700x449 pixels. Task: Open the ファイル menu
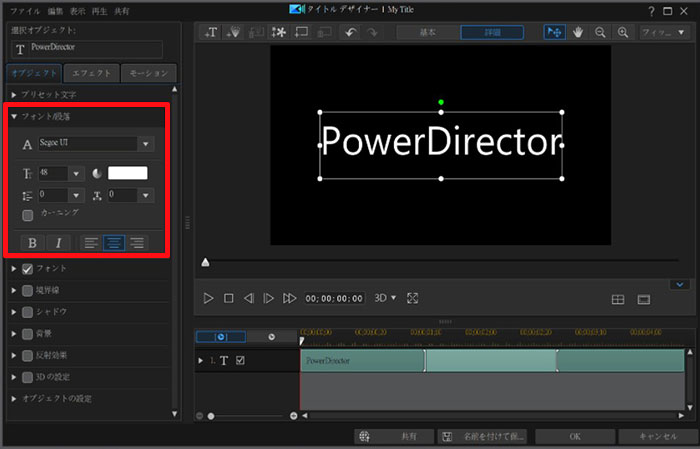[x=25, y=12]
